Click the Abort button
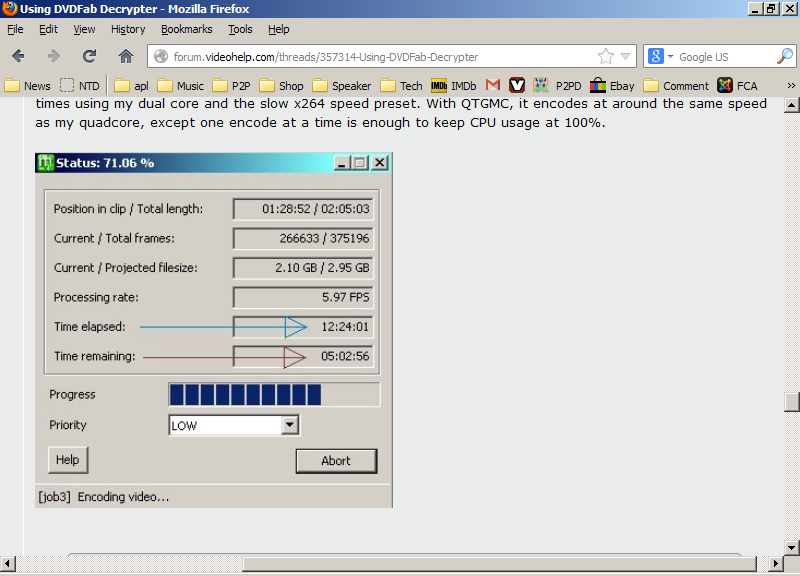800x576 pixels. [x=336, y=461]
